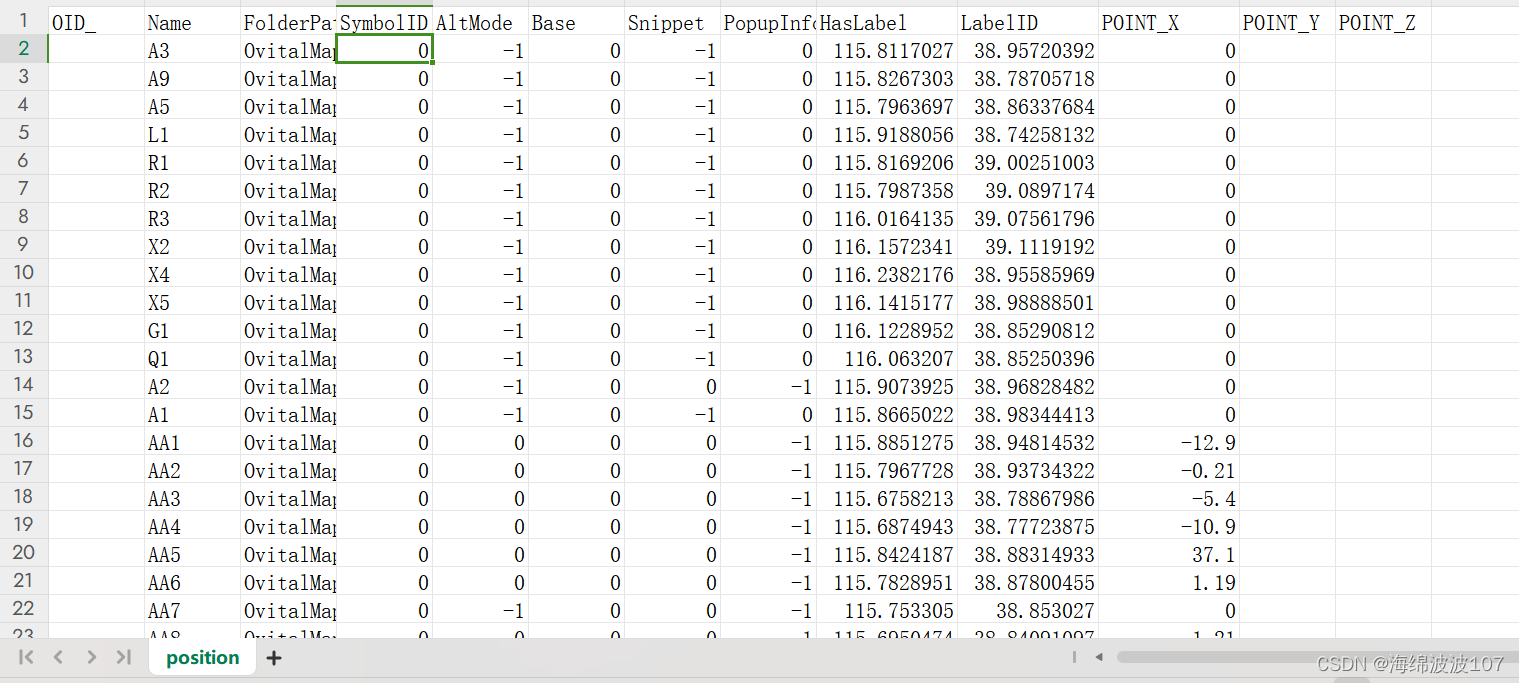The height and width of the screenshot is (683, 1519).
Task: Select the SymbolID header cell
Action: pyautogui.click(x=384, y=22)
